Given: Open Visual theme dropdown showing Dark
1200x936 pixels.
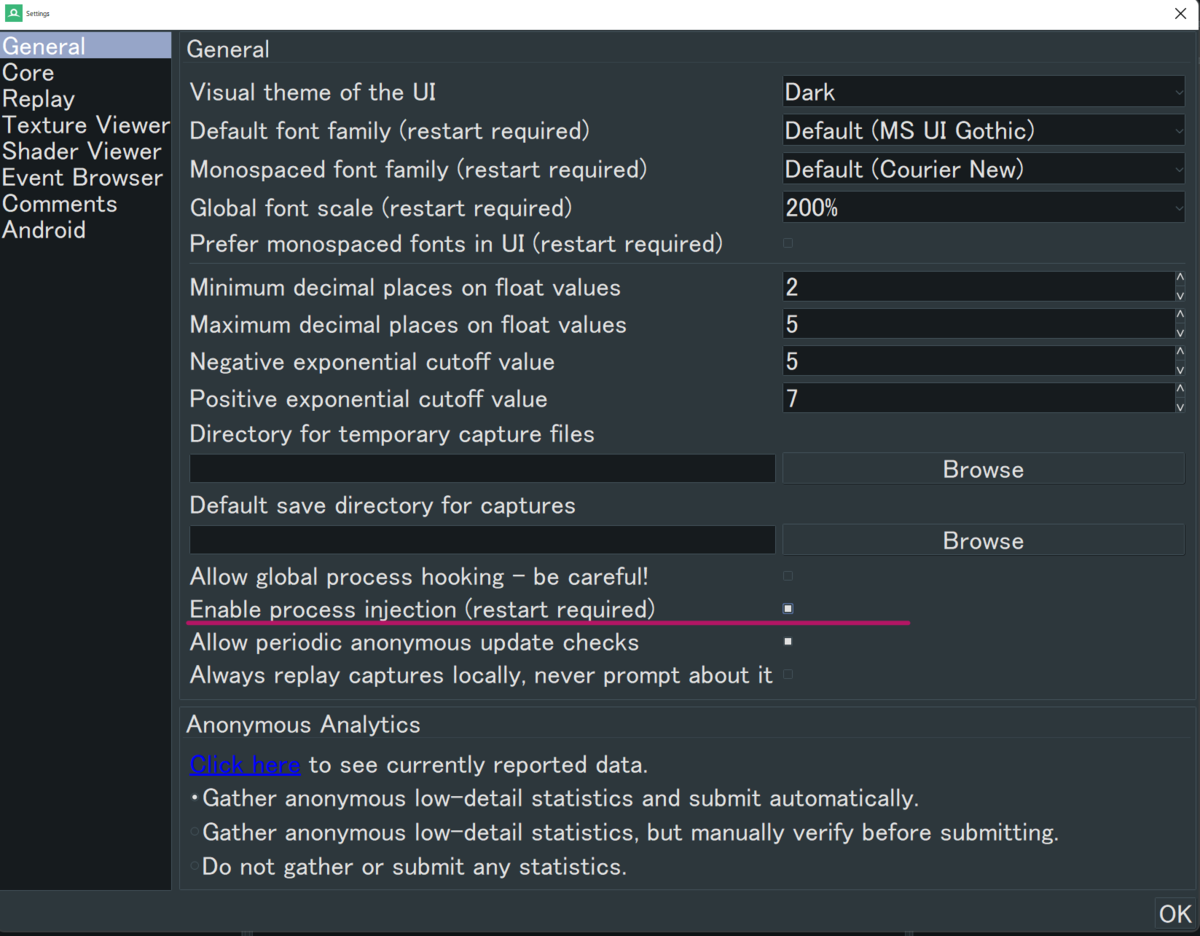Looking at the screenshot, I should (x=983, y=92).
